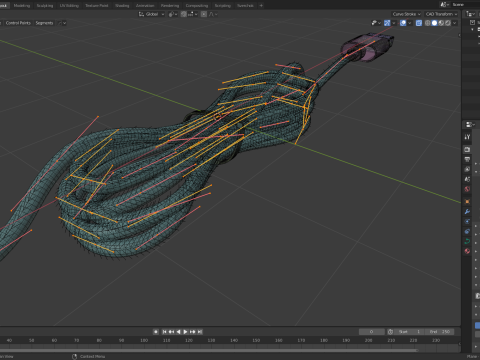The height and width of the screenshot is (360, 480).
Task: Click the current frame field
Action: click(372, 332)
